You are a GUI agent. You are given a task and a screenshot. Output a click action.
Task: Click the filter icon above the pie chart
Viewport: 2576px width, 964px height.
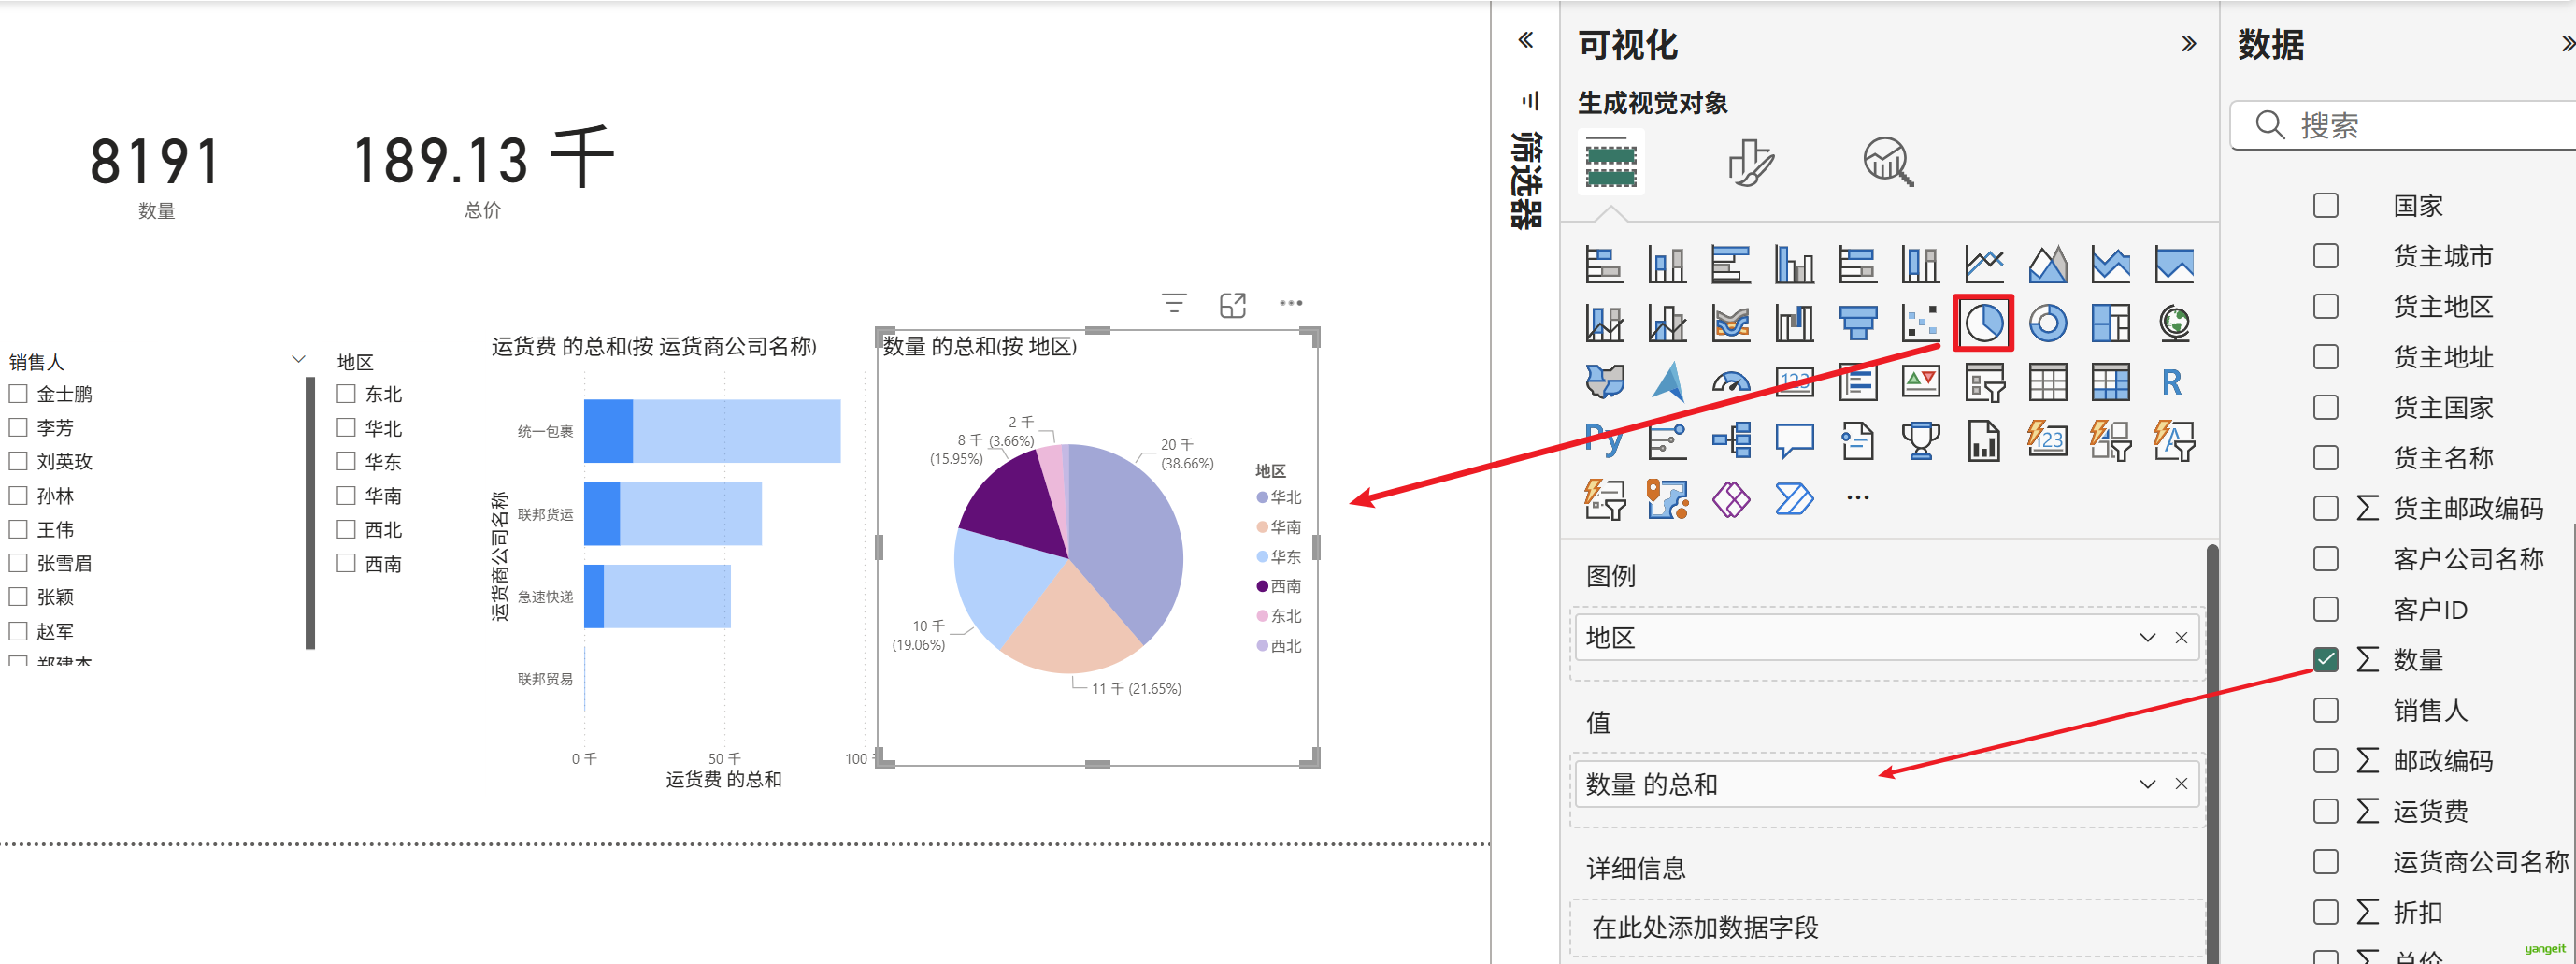(x=1174, y=304)
